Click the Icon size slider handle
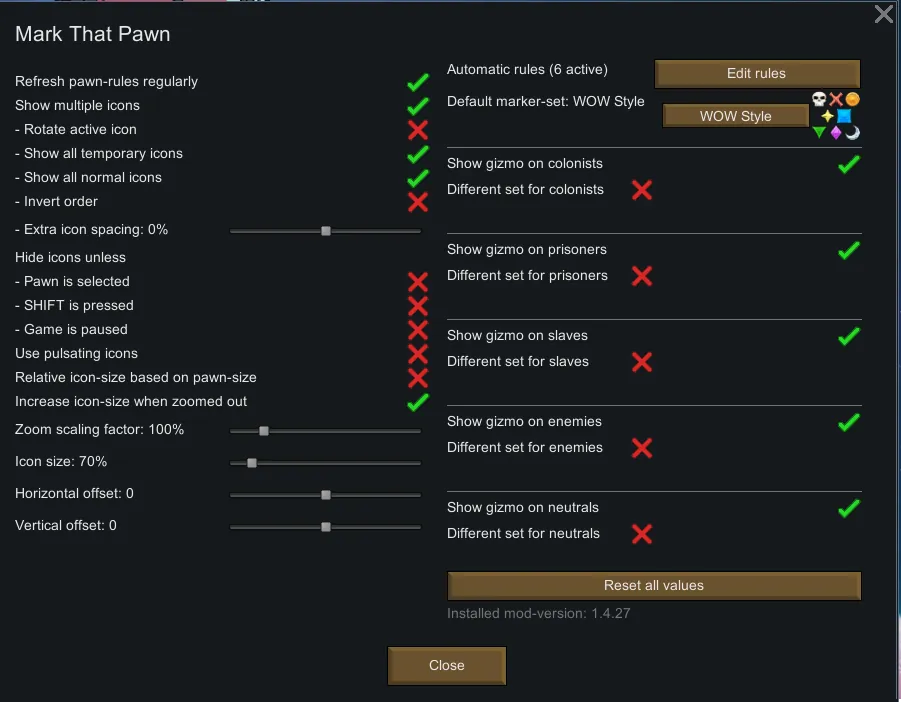Image resolution: width=901 pixels, height=702 pixels. pyautogui.click(x=252, y=463)
